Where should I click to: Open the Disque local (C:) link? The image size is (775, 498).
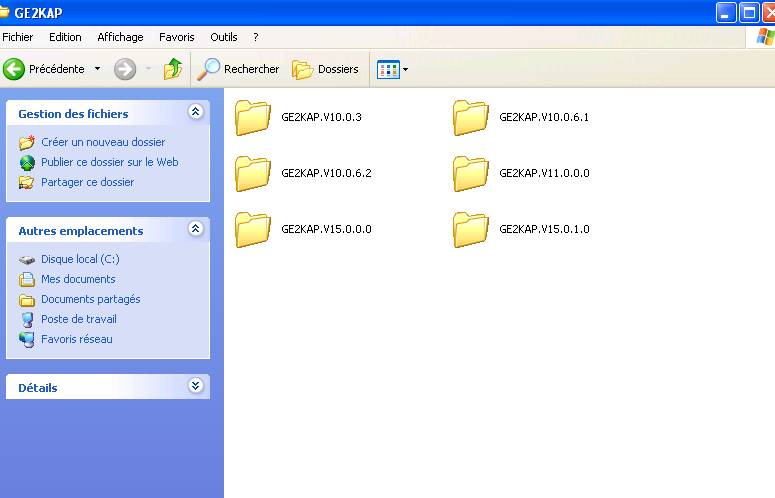[80, 259]
